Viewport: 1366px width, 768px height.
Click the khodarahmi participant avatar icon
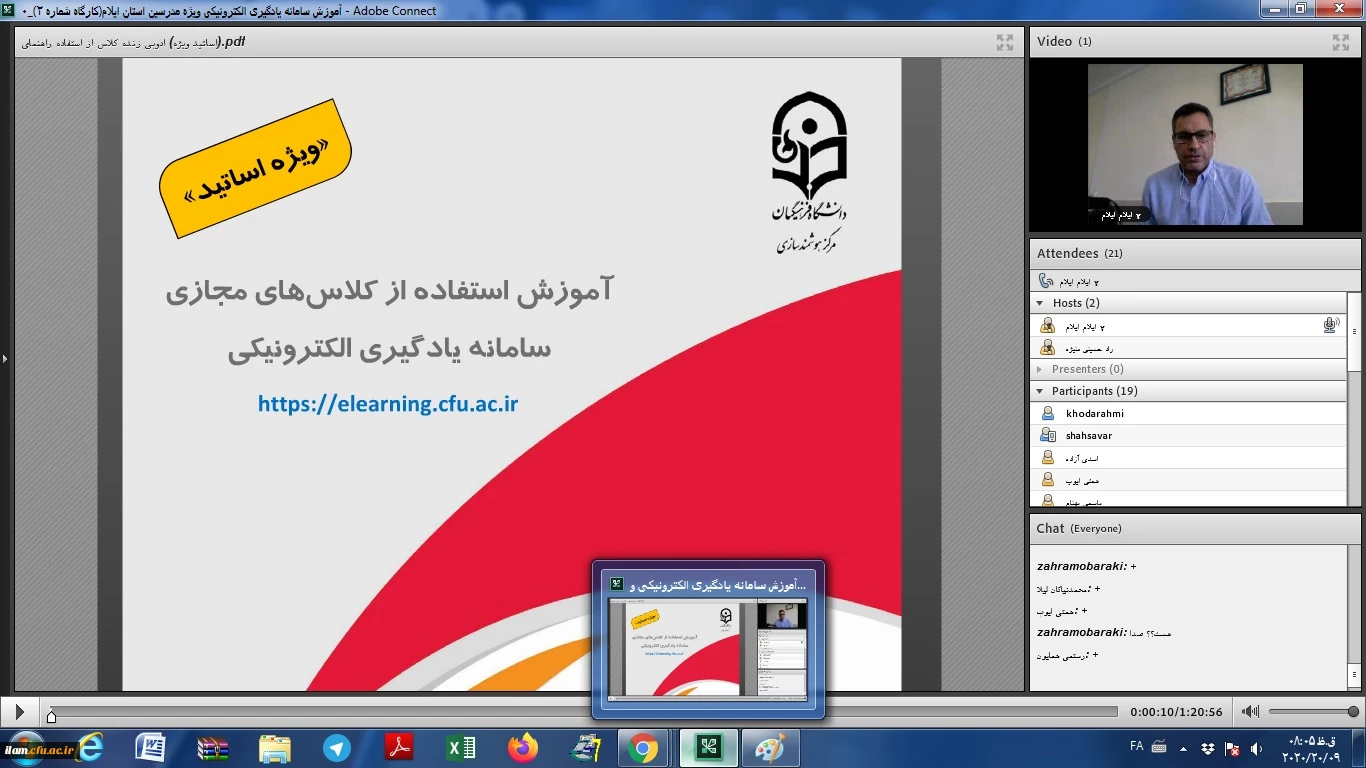click(1047, 413)
